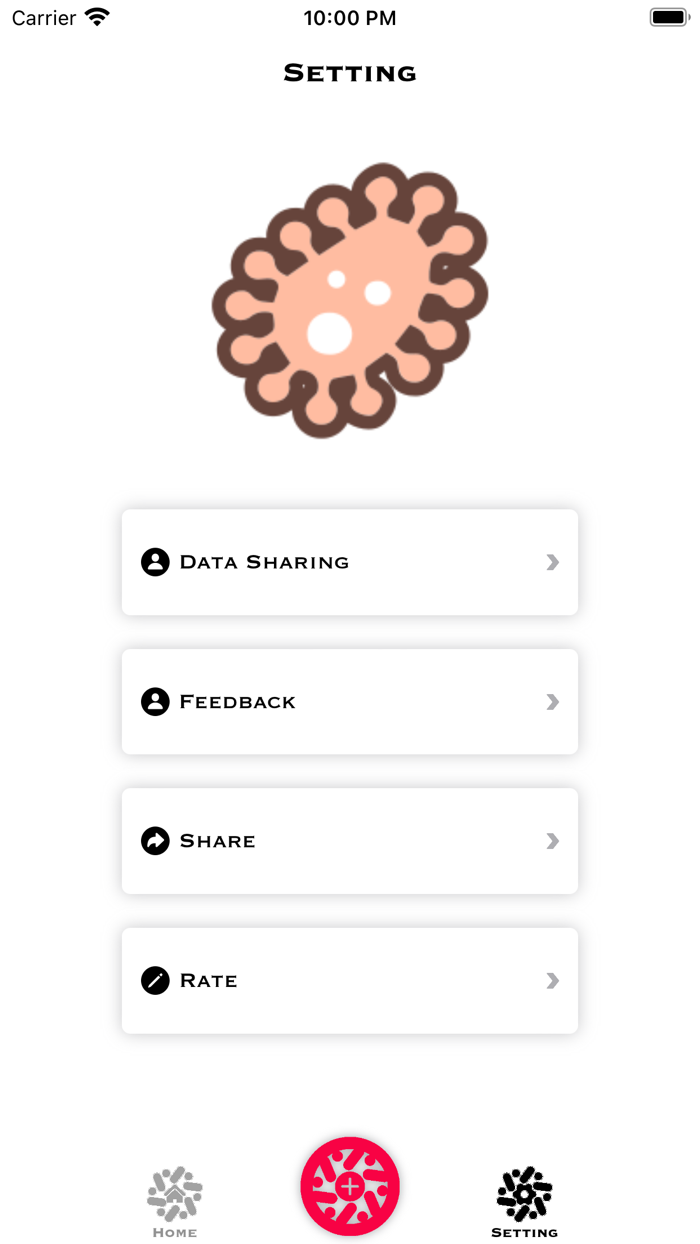Screen dimensions: 700x1244
Task: Tap the arrow icon beside Share
Action: click(x=155, y=841)
